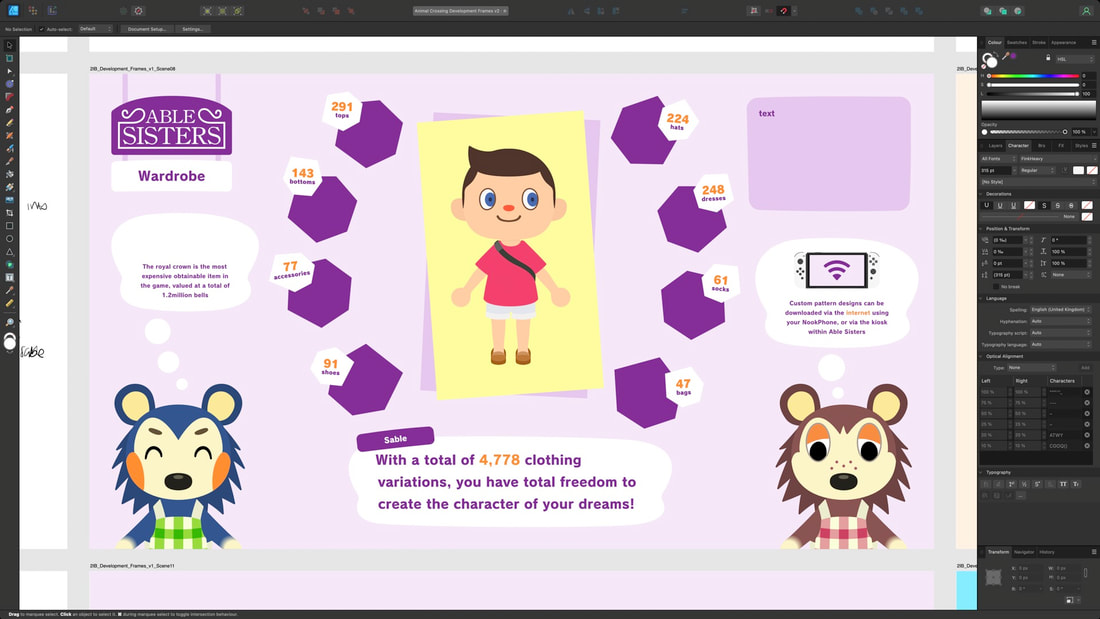Screen dimensions: 1100x619
Task: Switch to the Navigator tab
Action: coord(1024,552)
